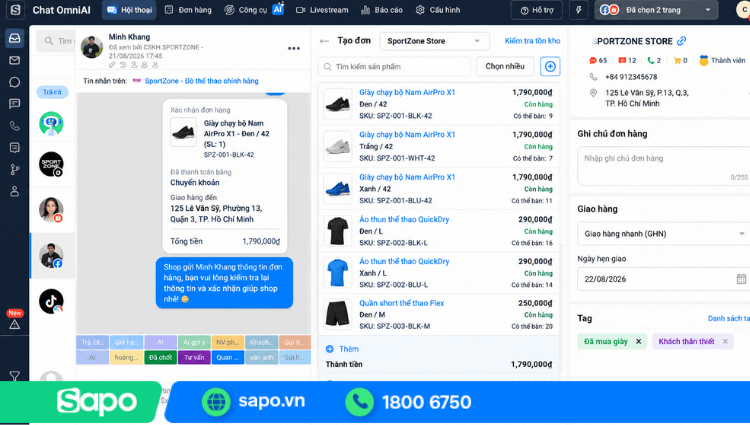This screenshot has height=425, width=750.
Task: Click the AI gợi ý quick reply tag
Action: pyautogui.click(x=194, y=342)
